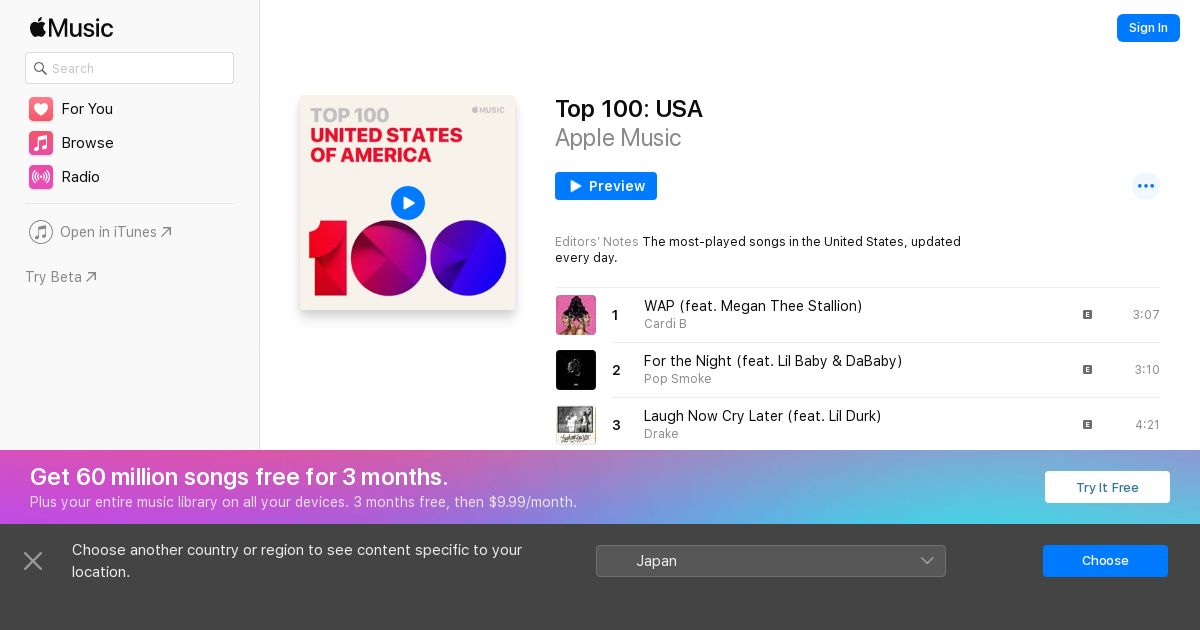Image resolution: width=1200 pixels, height=630 pixels.
Task: Click the For the Night album artwork
Action: 576,370
